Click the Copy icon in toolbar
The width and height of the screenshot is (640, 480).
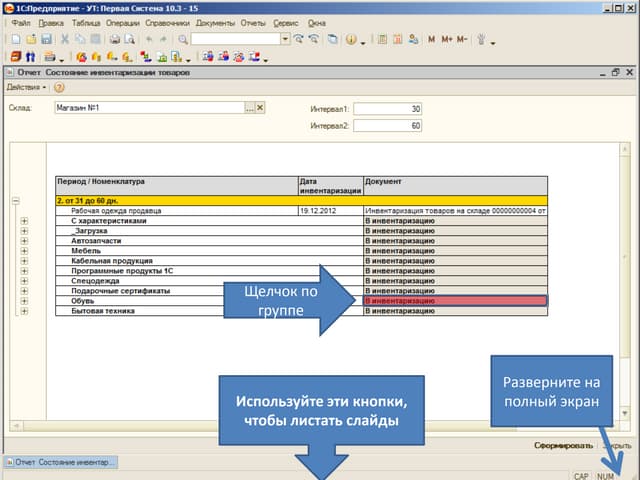[x=80, y=39]
